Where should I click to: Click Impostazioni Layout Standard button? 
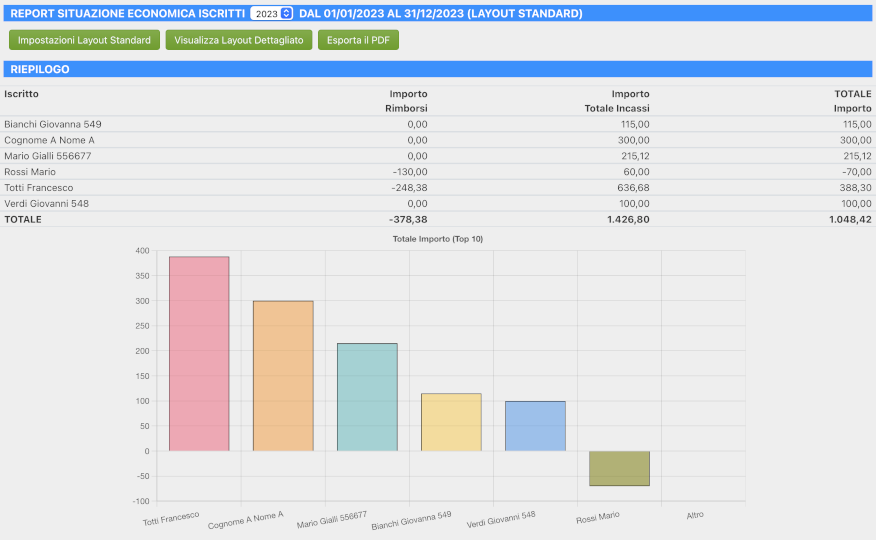click(x=84, y=40)
